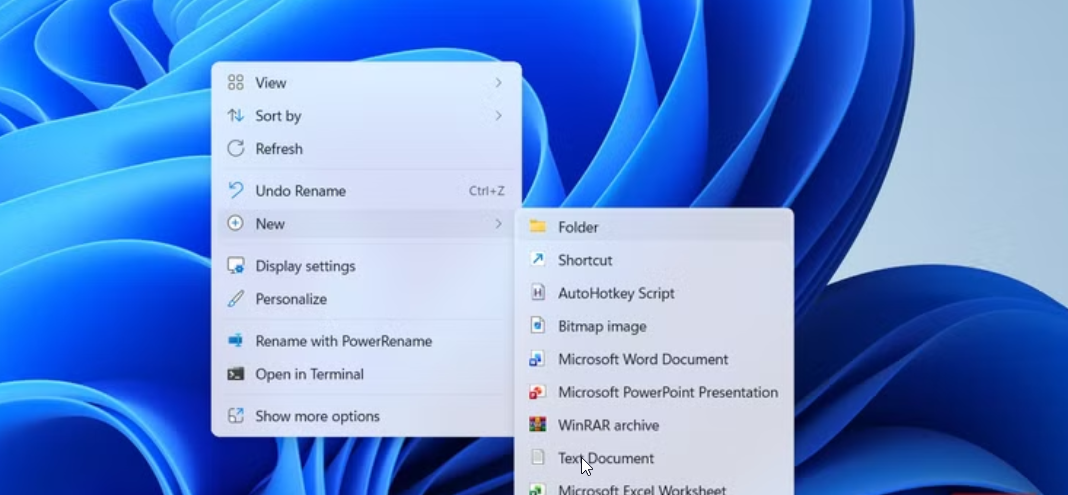Select the AutoHotkey Script icon
Viewport: 1068px width, 495px height.
click(x=538, y=293)
